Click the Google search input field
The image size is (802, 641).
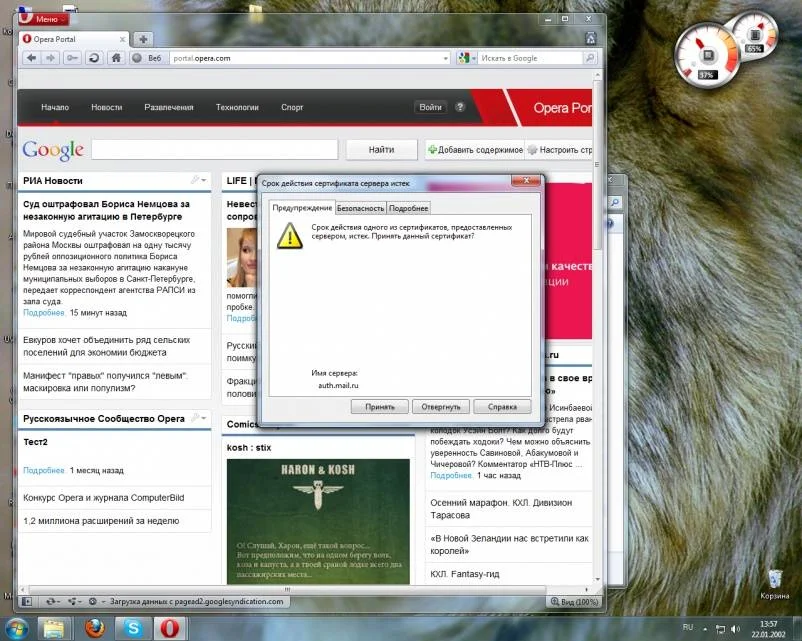215,150
